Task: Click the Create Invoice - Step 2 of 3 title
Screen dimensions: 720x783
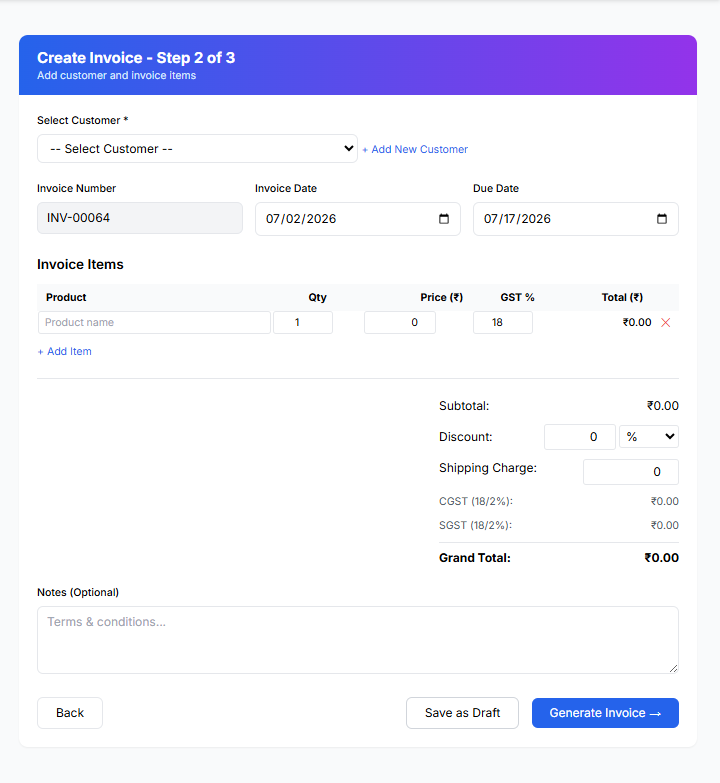Action: point(136,58)
